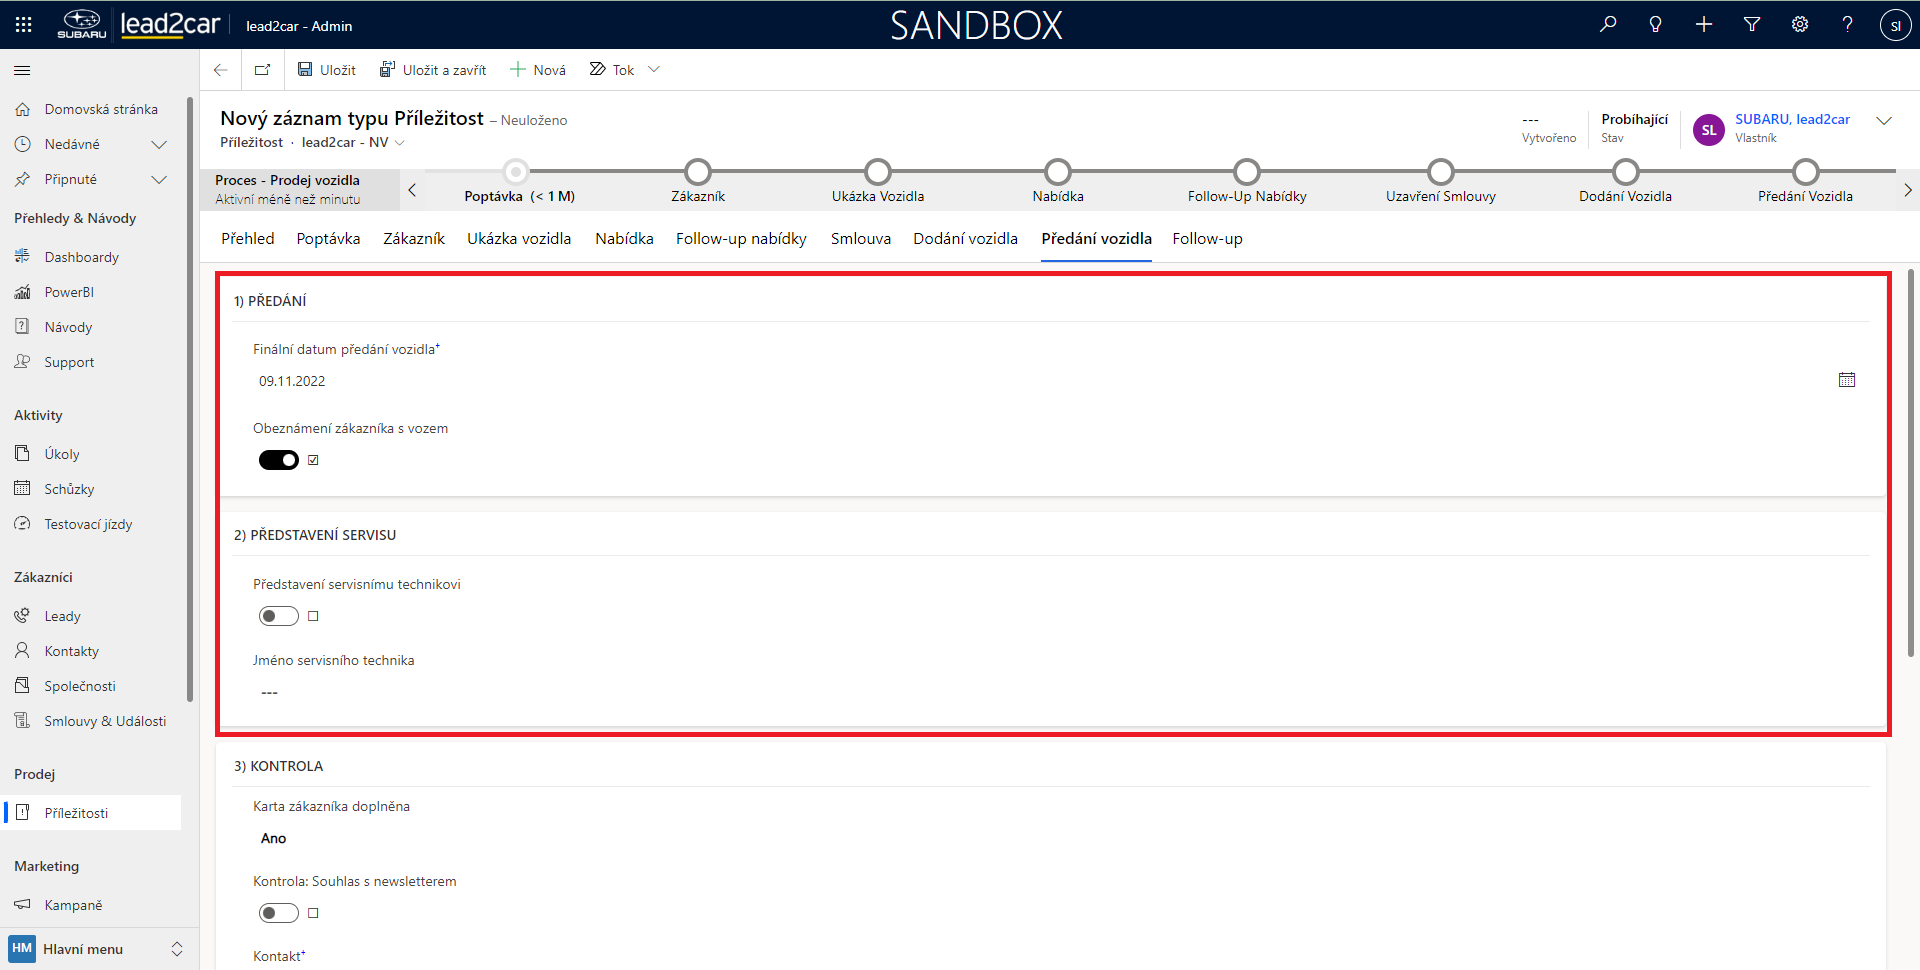Toggle Kontrola: Souhlas s newsletterem switch
The width and height of the screenshot is (1920, 970).
pyautogui.click(x=279, y=913)
